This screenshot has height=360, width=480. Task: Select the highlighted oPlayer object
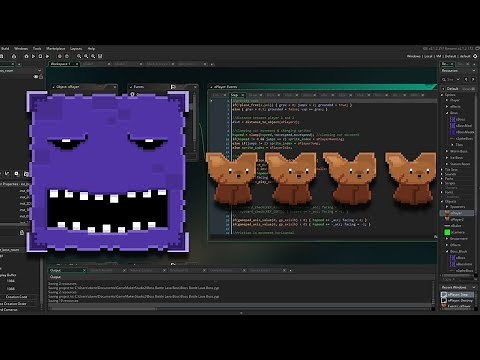tap(457, 213)
